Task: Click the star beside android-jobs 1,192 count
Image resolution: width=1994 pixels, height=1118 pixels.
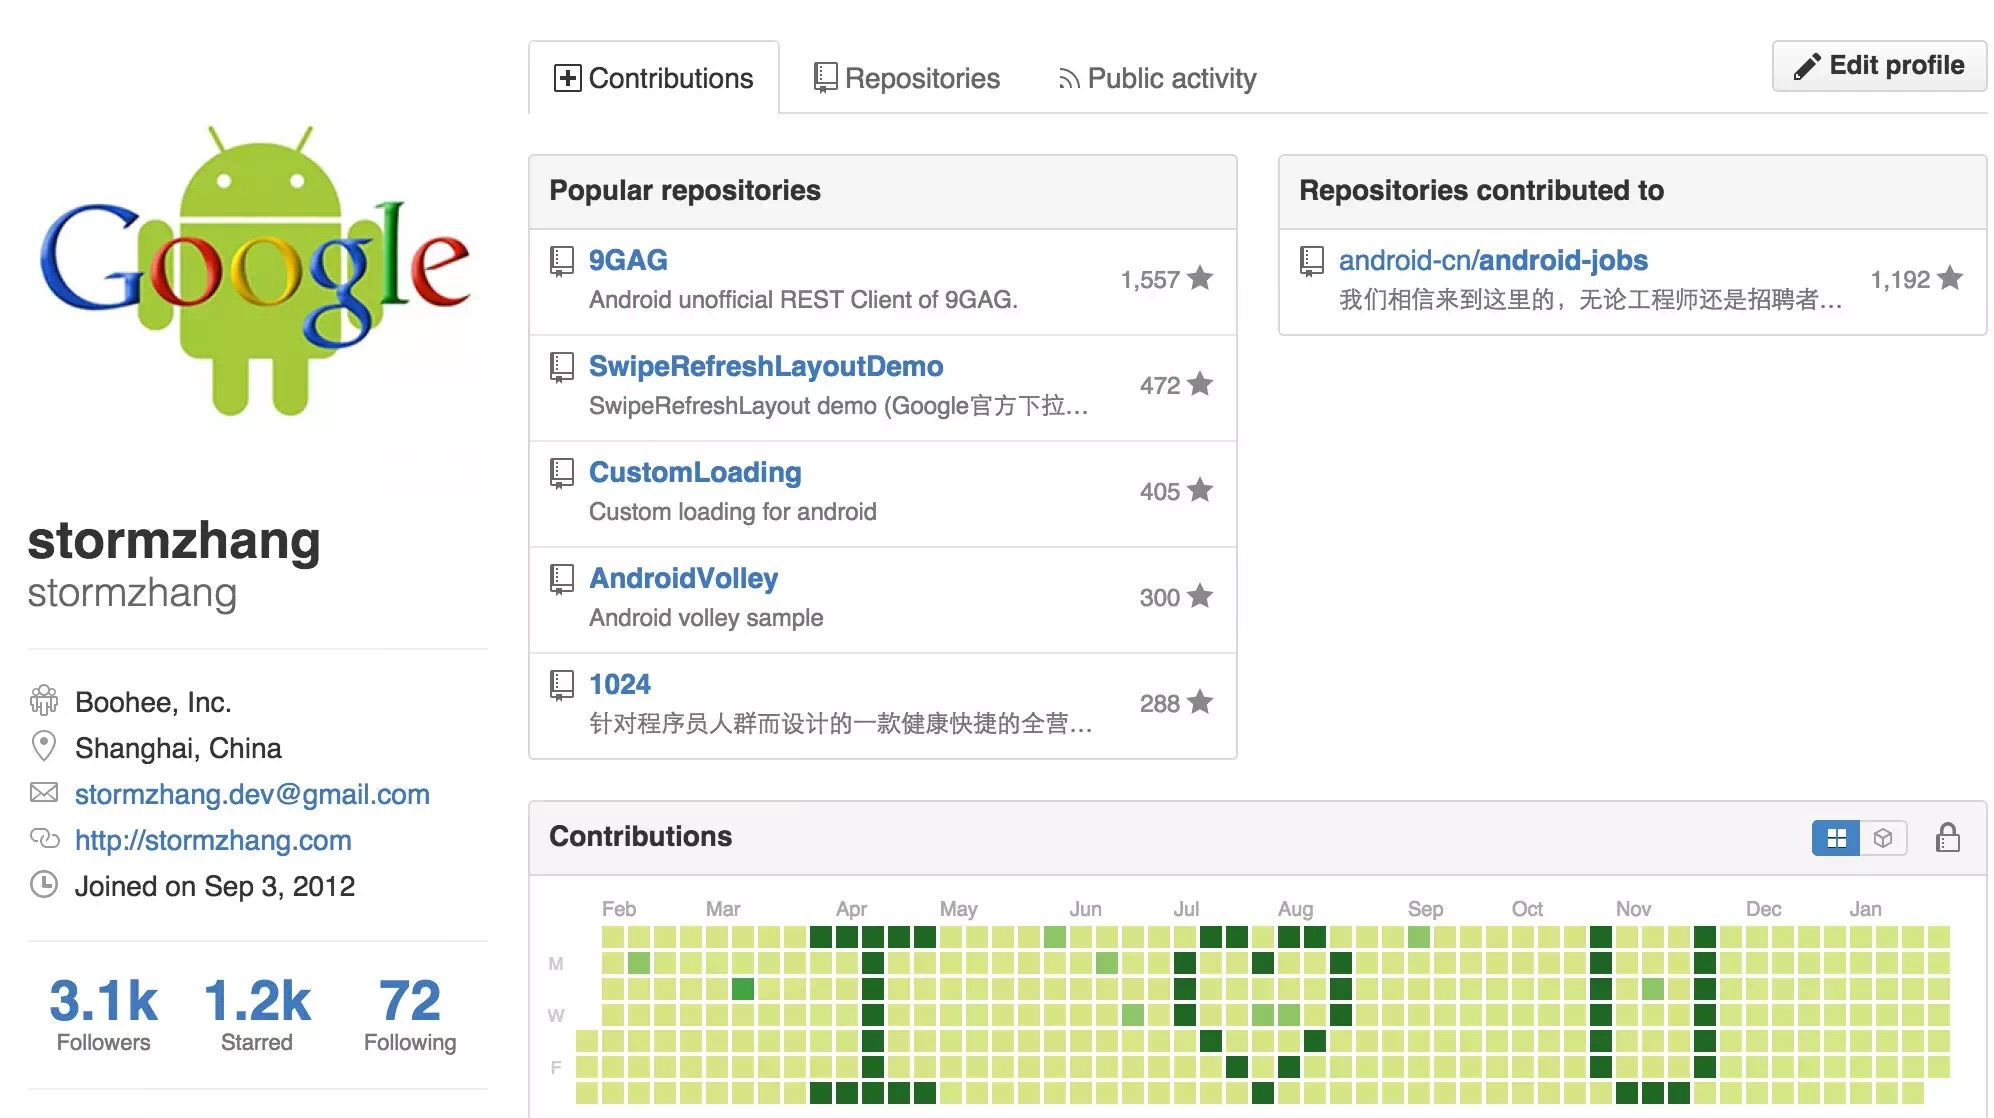Action: 1950,278
